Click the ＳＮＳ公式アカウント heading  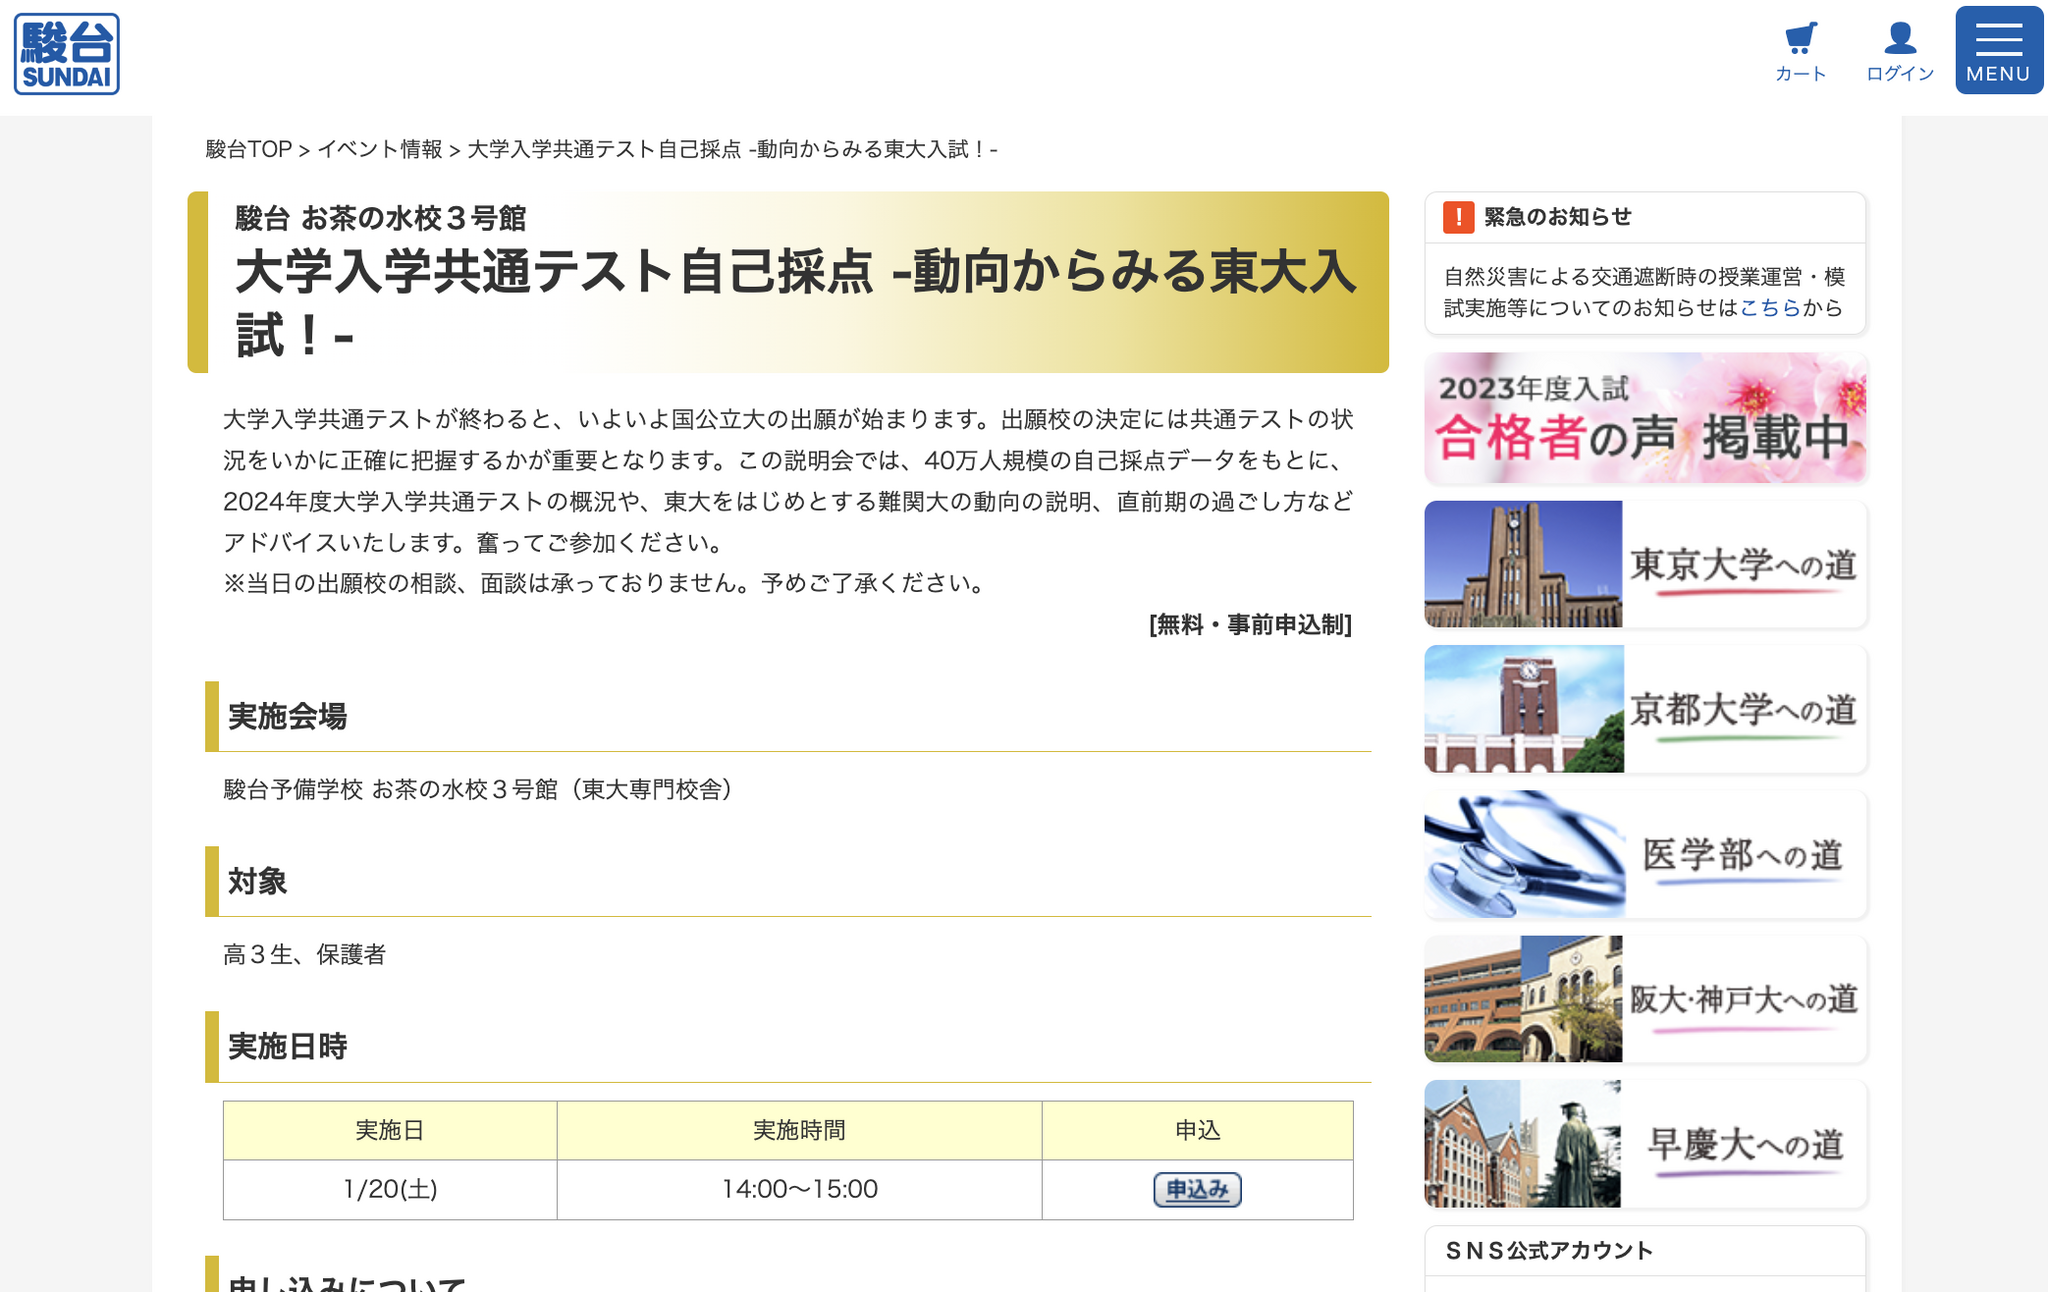coord(1549,1250)
